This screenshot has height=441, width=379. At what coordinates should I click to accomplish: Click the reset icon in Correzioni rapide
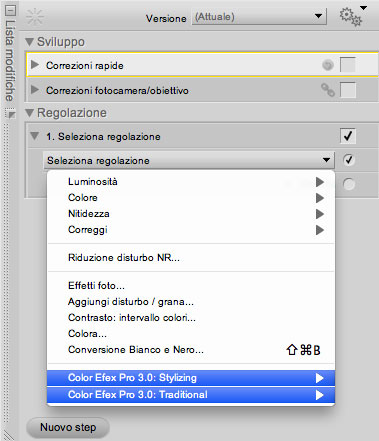coord(328,65)
